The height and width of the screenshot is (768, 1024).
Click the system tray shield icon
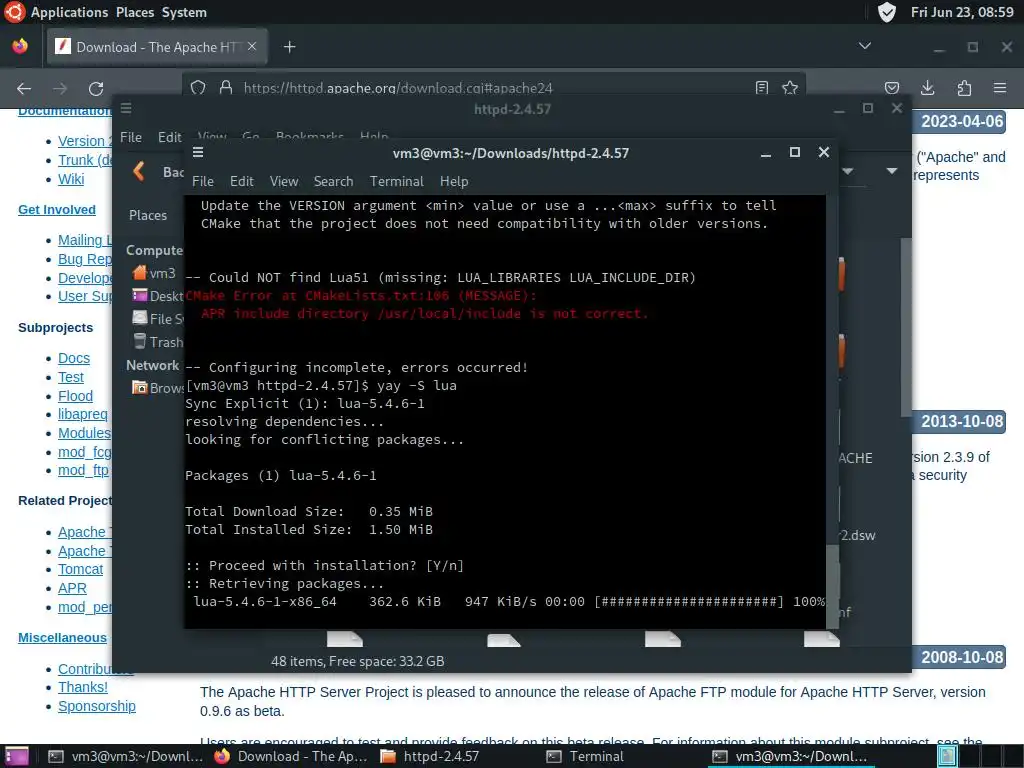pyautogui.click(x=886, y=12)
